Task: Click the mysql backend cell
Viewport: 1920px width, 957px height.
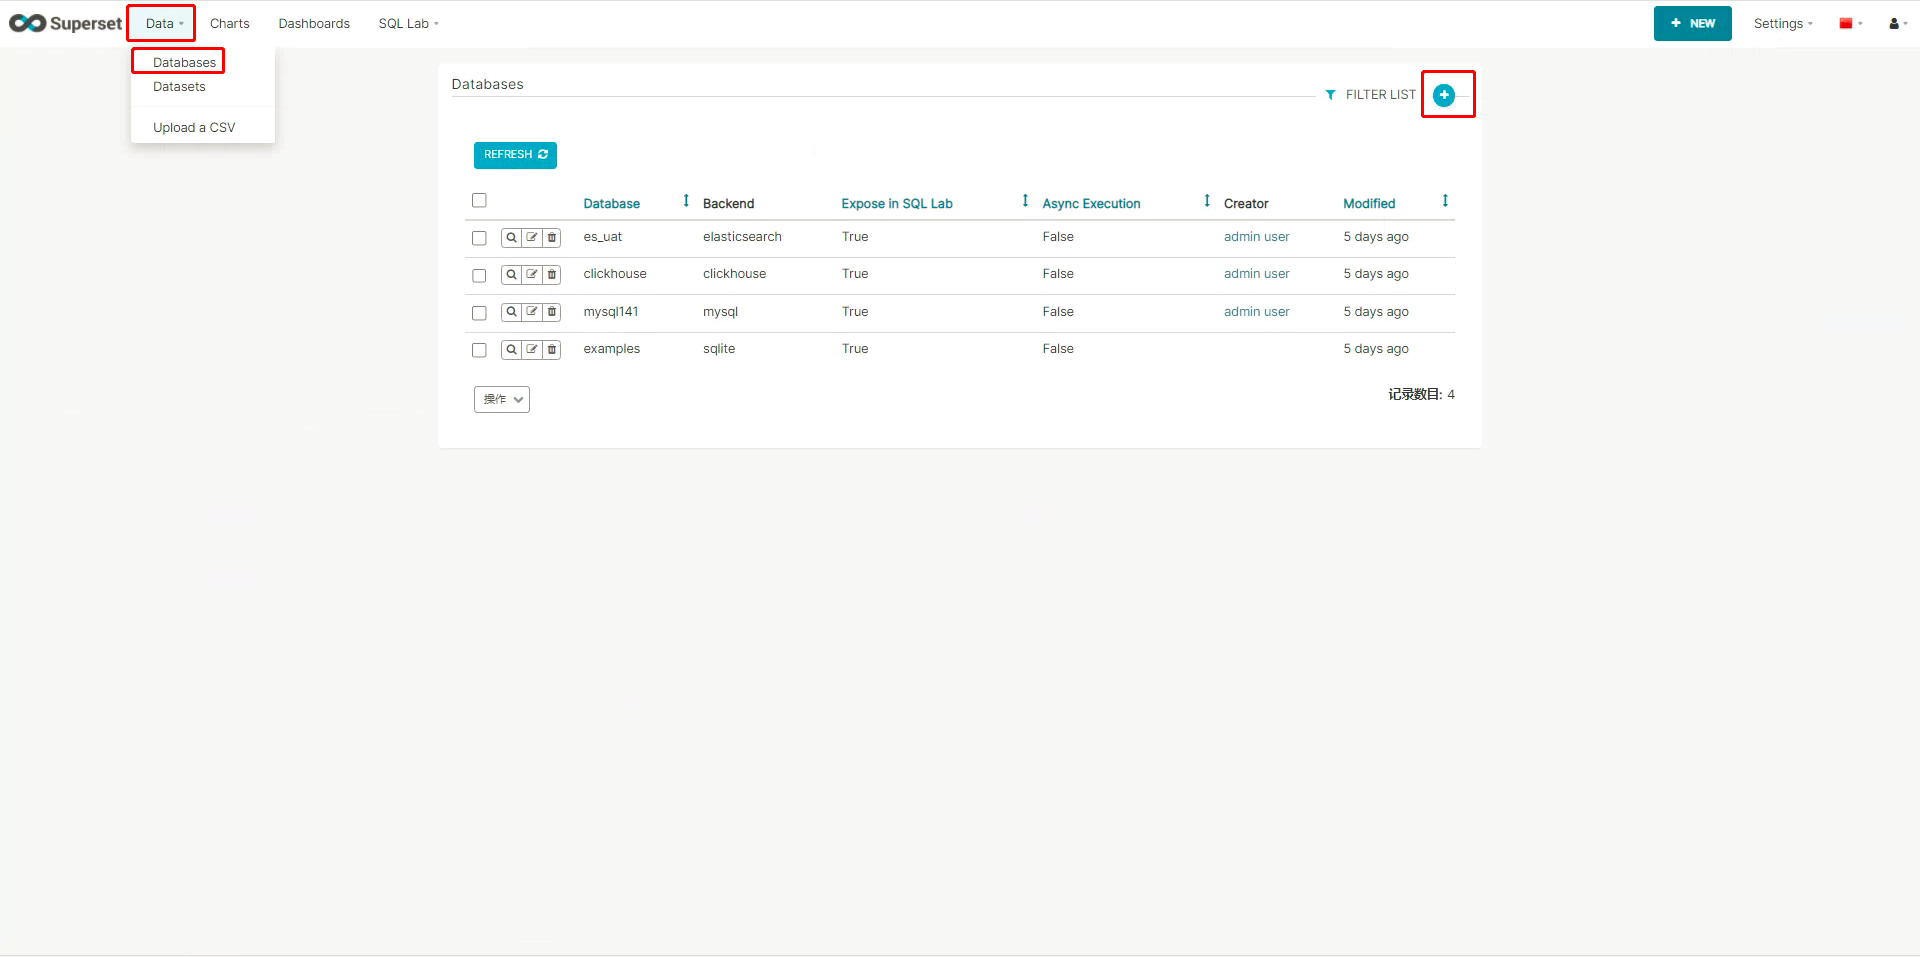Action: [x=720, y=312]
